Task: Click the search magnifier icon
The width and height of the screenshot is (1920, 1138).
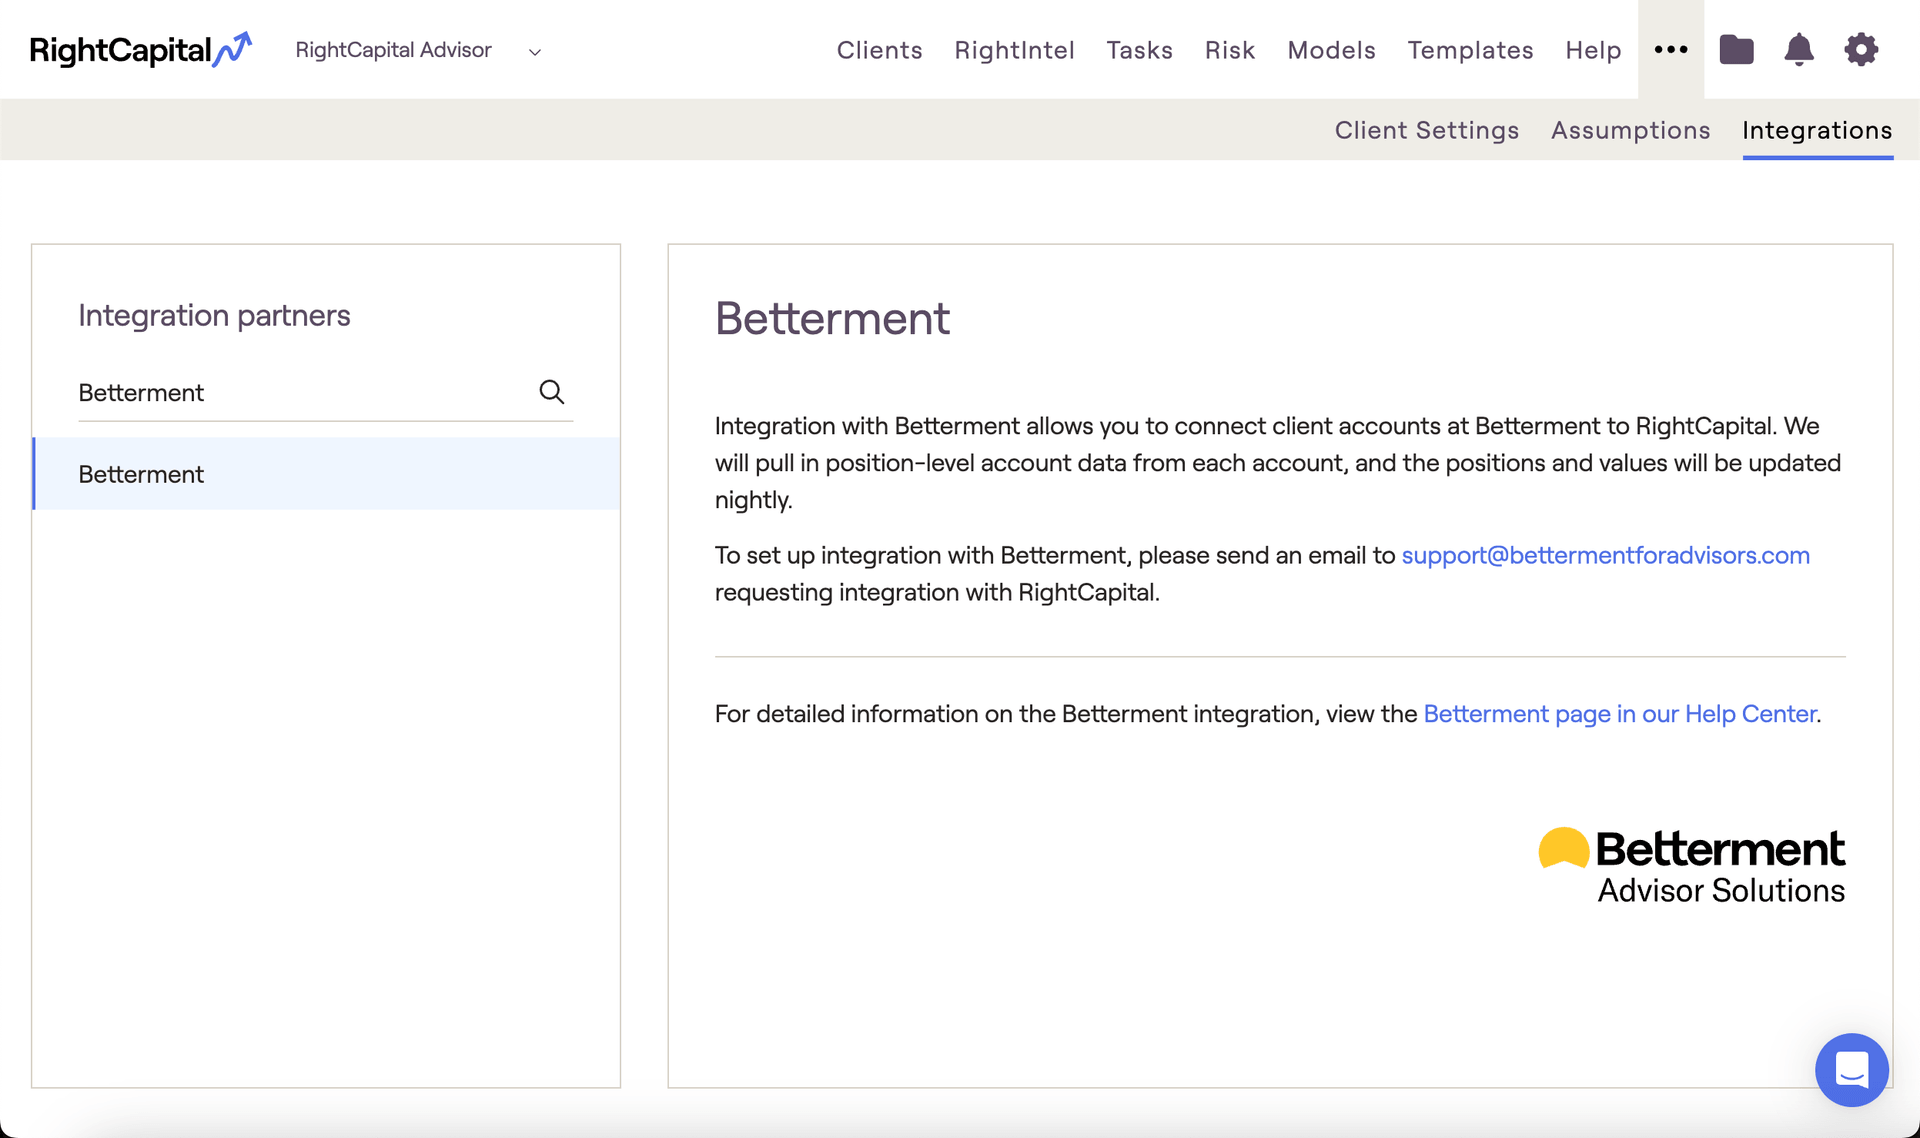Action: pos(552,392)
